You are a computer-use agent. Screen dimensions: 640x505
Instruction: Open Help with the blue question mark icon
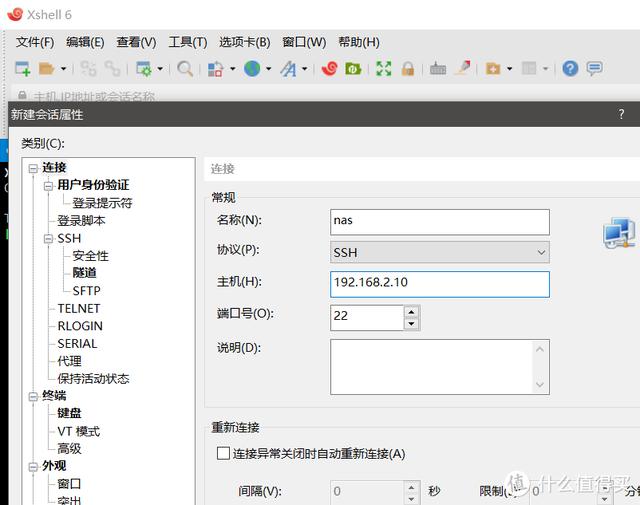coord(570,69)
